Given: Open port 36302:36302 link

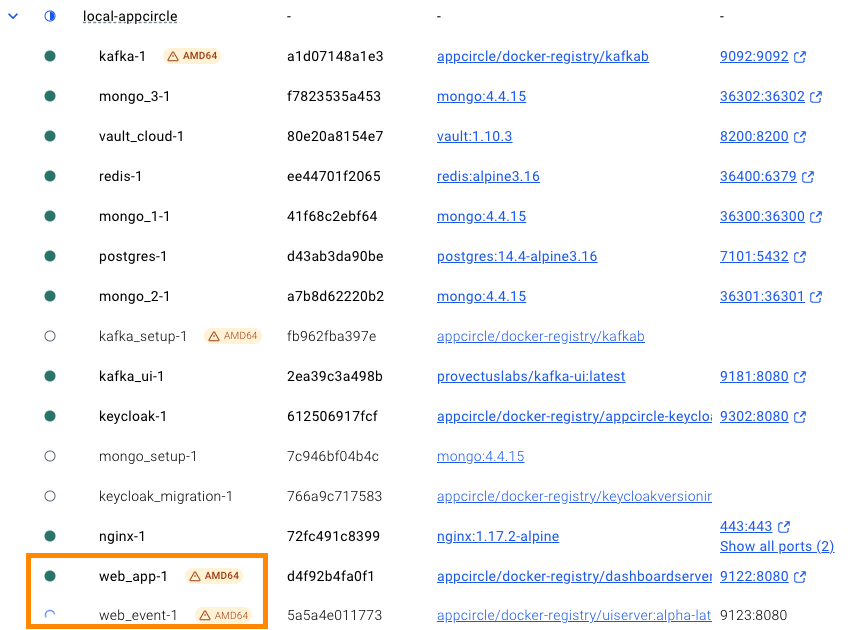Looking at the screenshot, I should point(762,97).
